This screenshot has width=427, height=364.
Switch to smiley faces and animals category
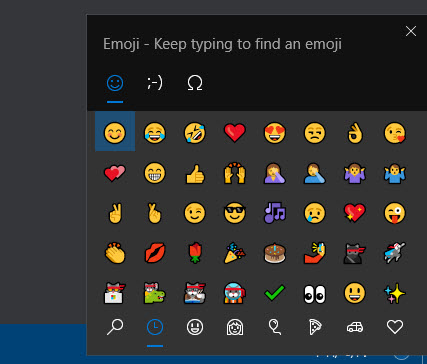point(195,327)
